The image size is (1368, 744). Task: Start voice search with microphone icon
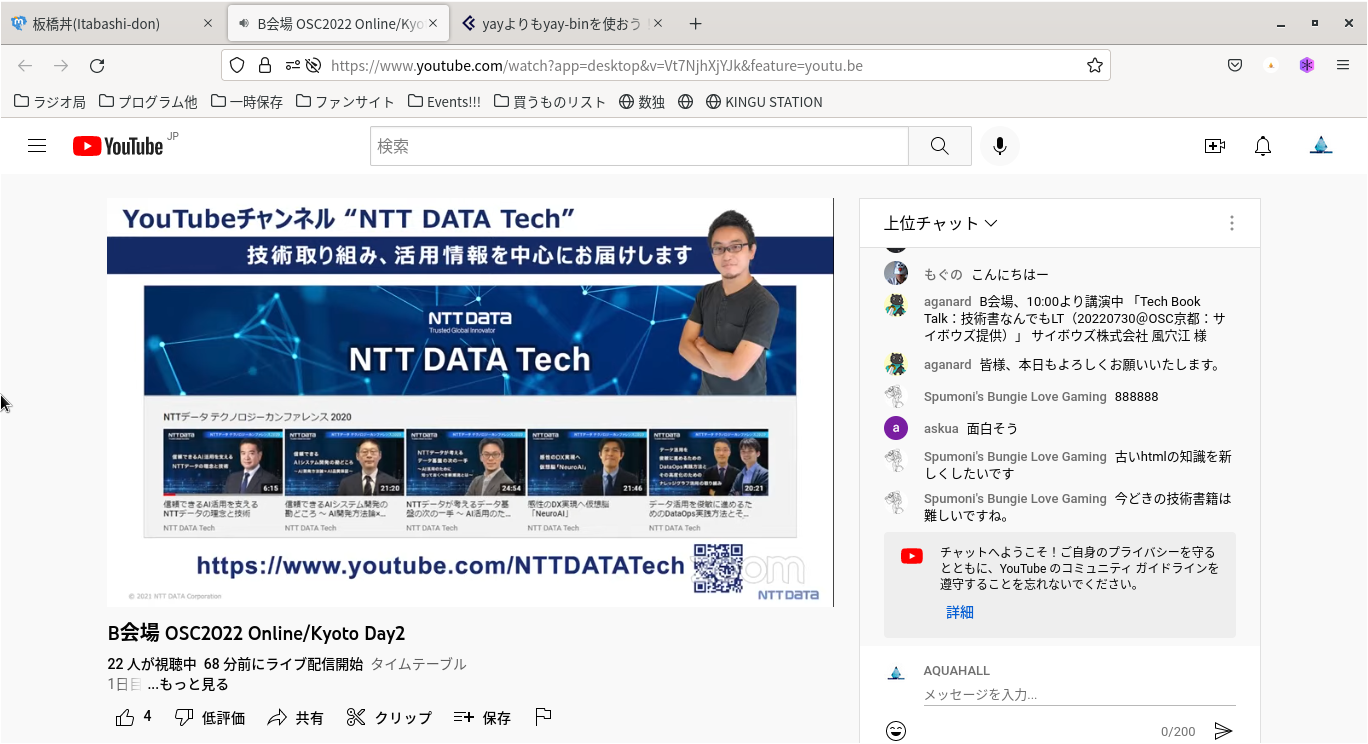tap(999, 146)
